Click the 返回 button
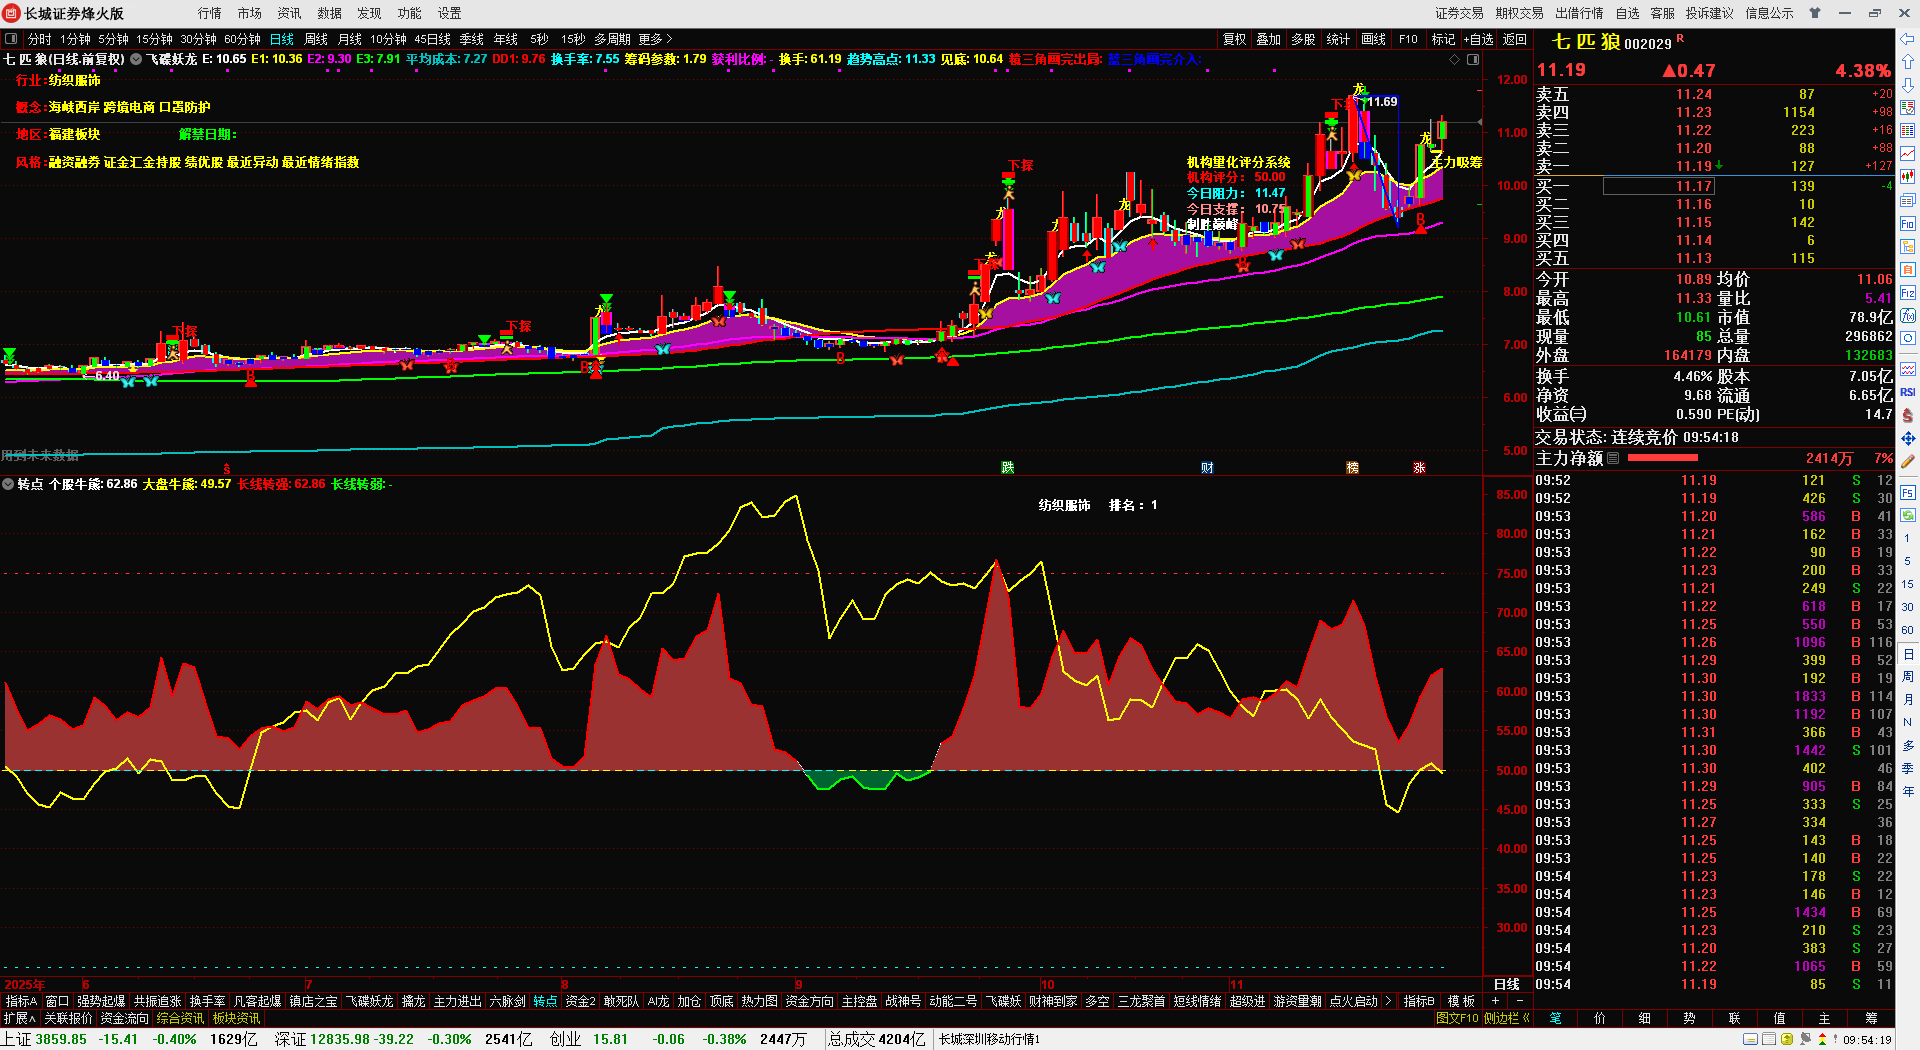 1515,39
